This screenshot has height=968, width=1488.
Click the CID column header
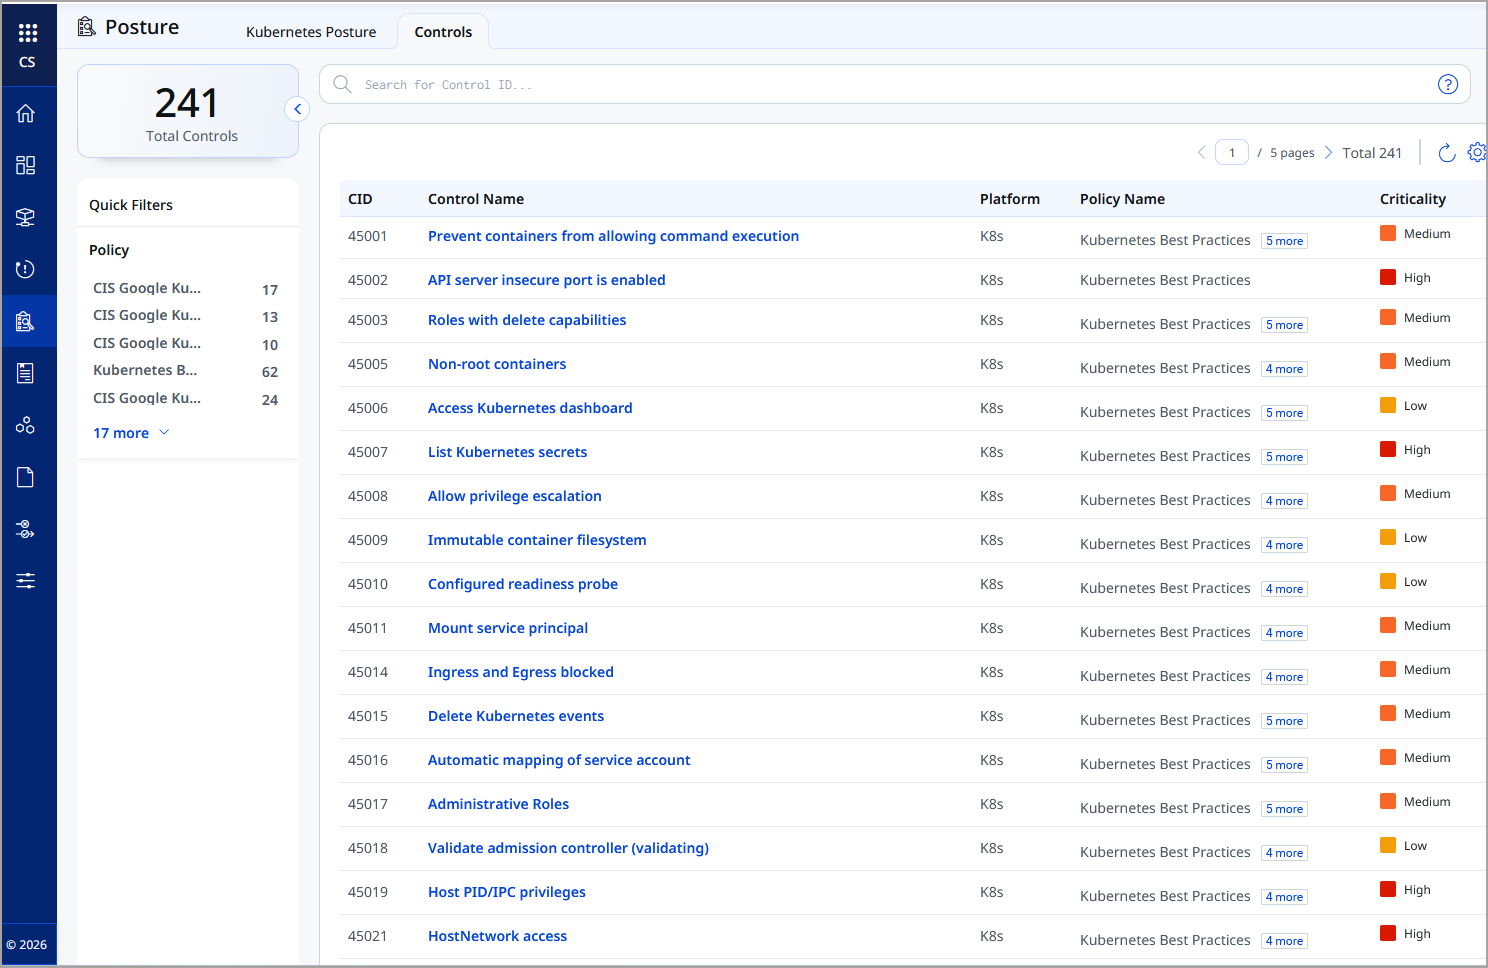point(360,199)
